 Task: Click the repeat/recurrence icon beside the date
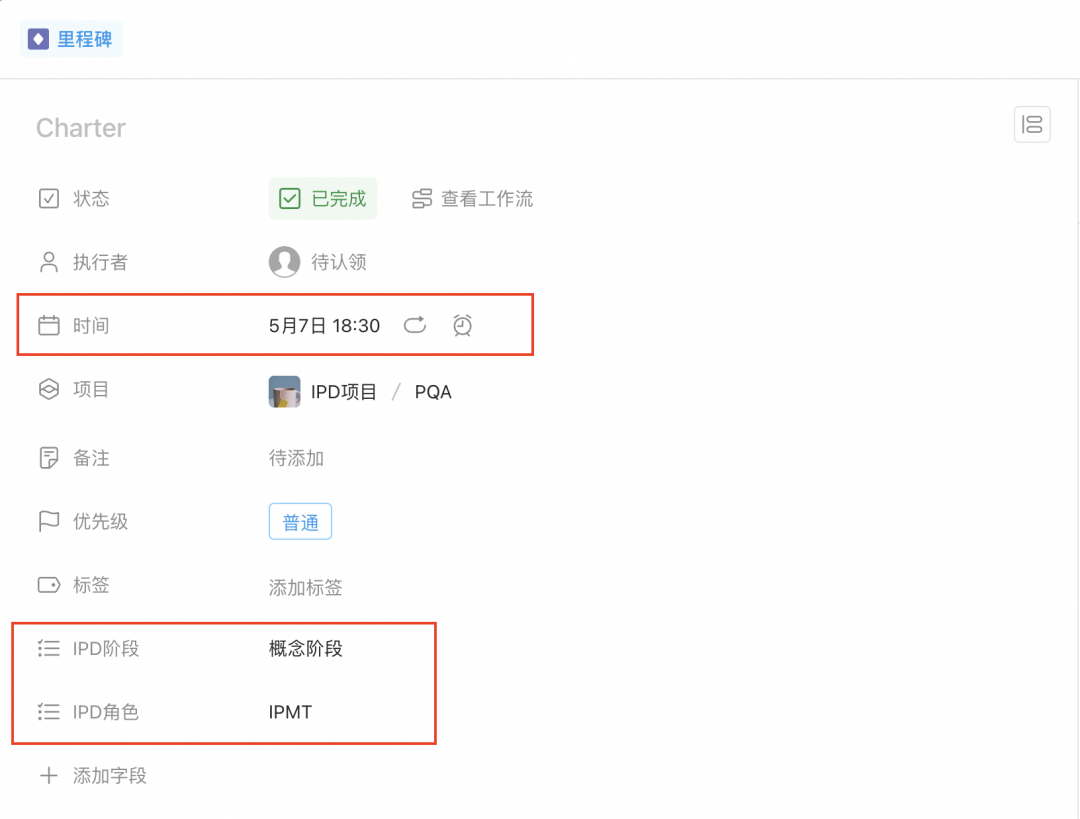414,325
